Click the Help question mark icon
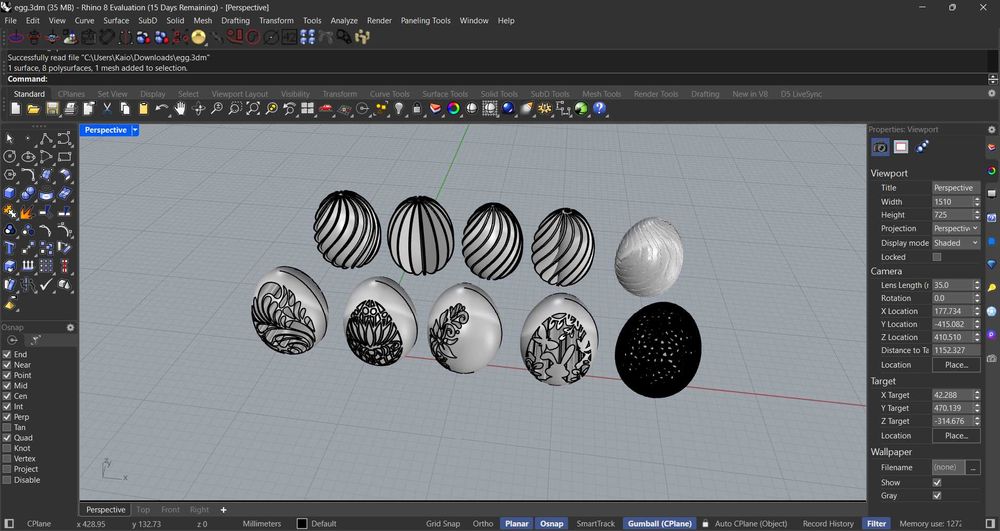The image size is (1000, 531). (x=599, y=109)
